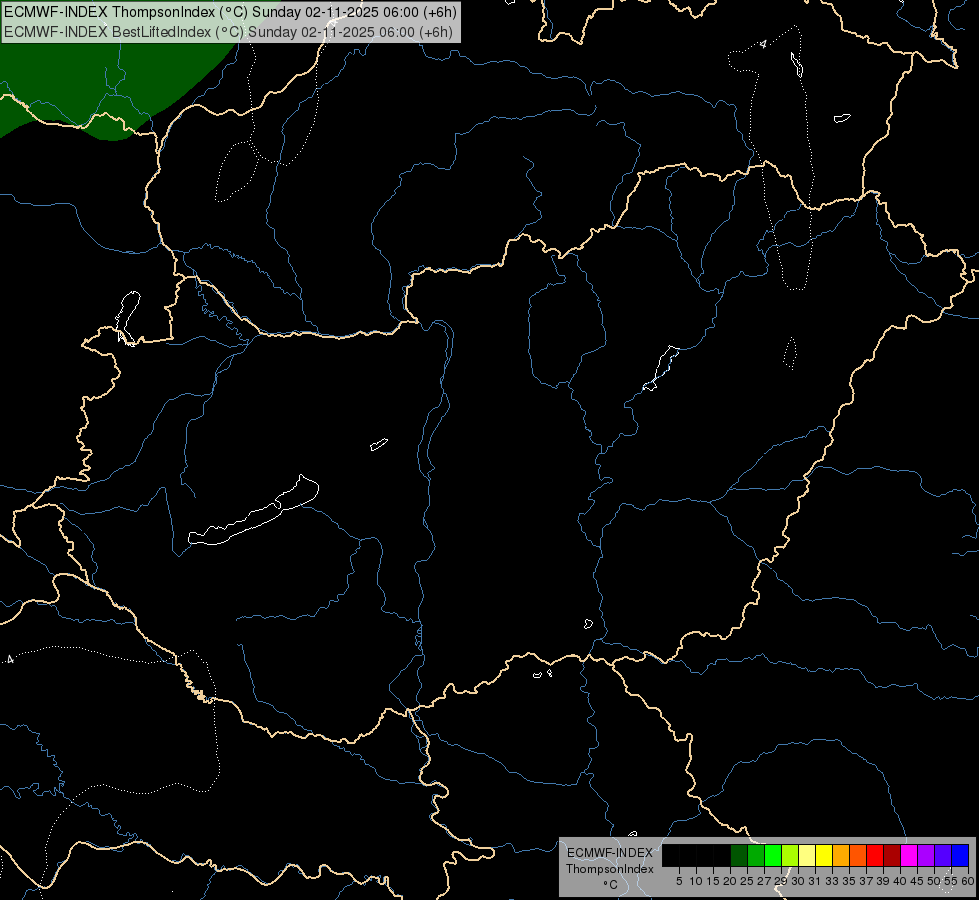979x900 pixels.
Task: Click the red 37–39 legend swatch
Action: (875, 855)
